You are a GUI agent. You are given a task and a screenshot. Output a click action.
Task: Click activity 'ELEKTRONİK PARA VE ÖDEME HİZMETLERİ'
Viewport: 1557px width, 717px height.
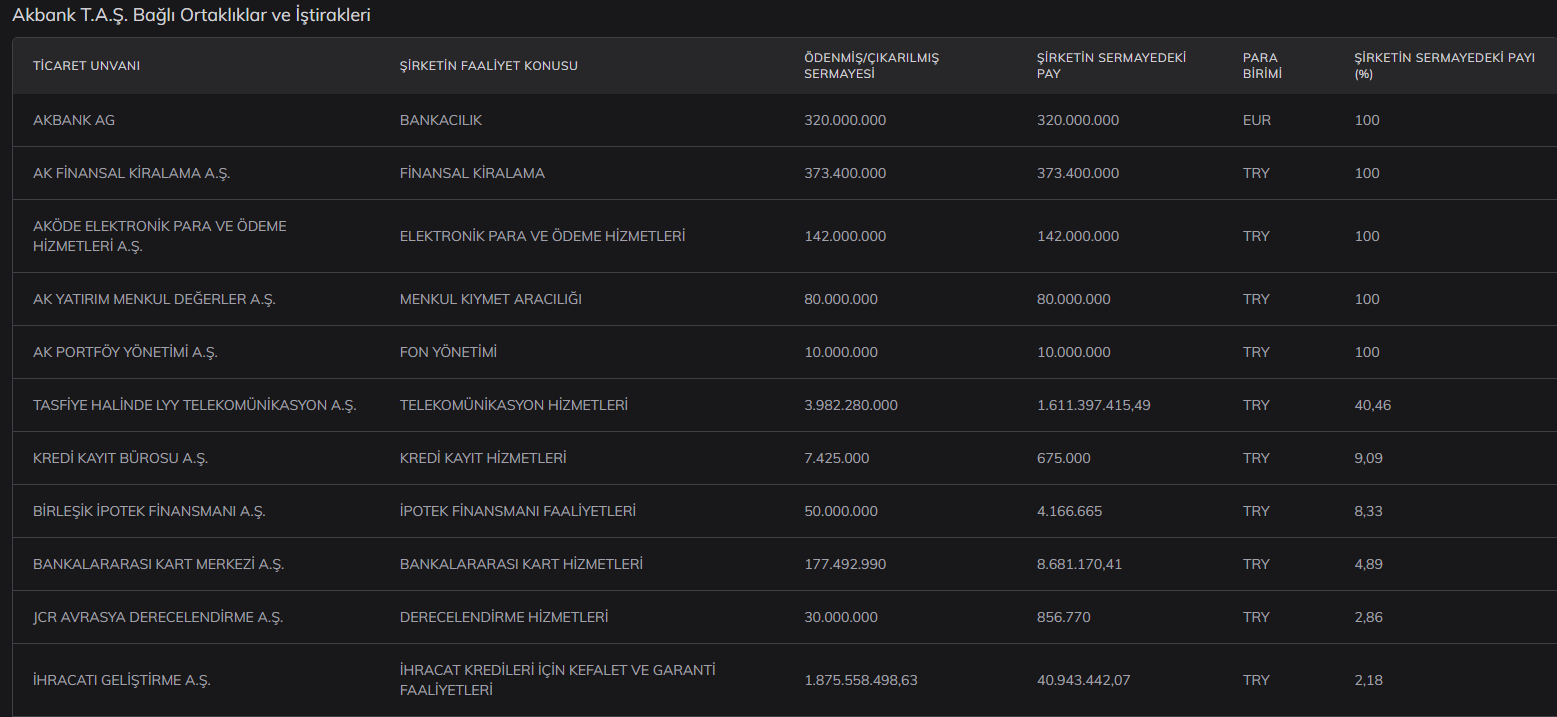542,236
